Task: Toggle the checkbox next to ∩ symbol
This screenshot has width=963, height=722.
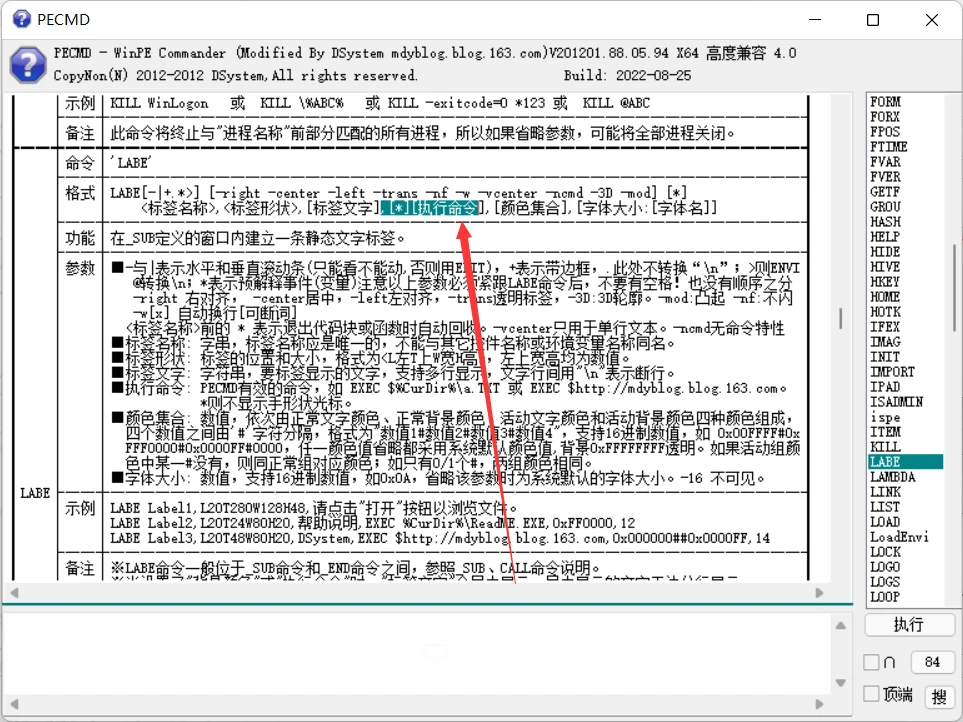Action: [x=871, y=662]
